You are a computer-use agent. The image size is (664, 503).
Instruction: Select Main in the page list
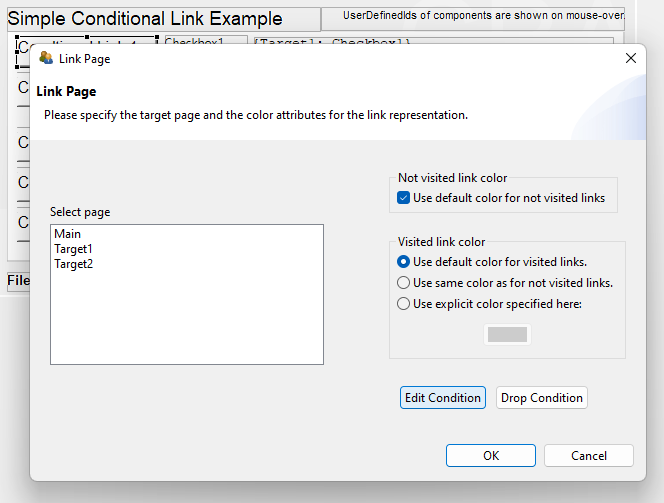68,234
